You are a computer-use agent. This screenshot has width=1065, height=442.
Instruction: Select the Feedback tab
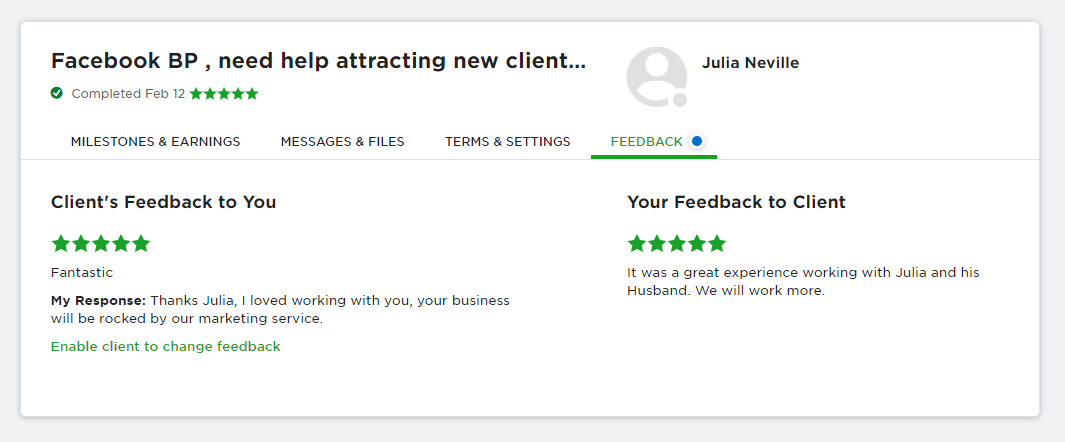[x=646, y=142]
